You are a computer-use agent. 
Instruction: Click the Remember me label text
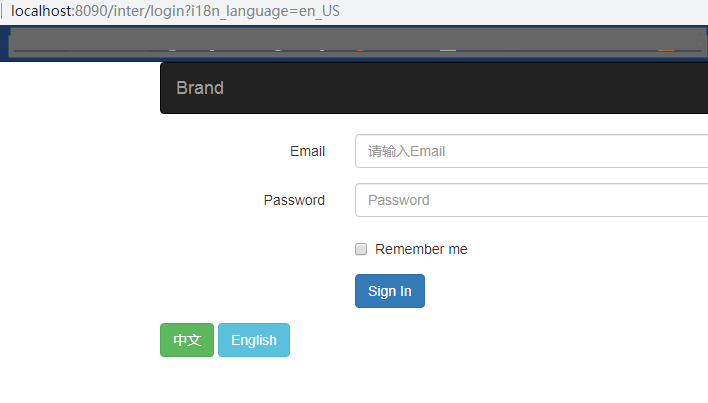421,249
